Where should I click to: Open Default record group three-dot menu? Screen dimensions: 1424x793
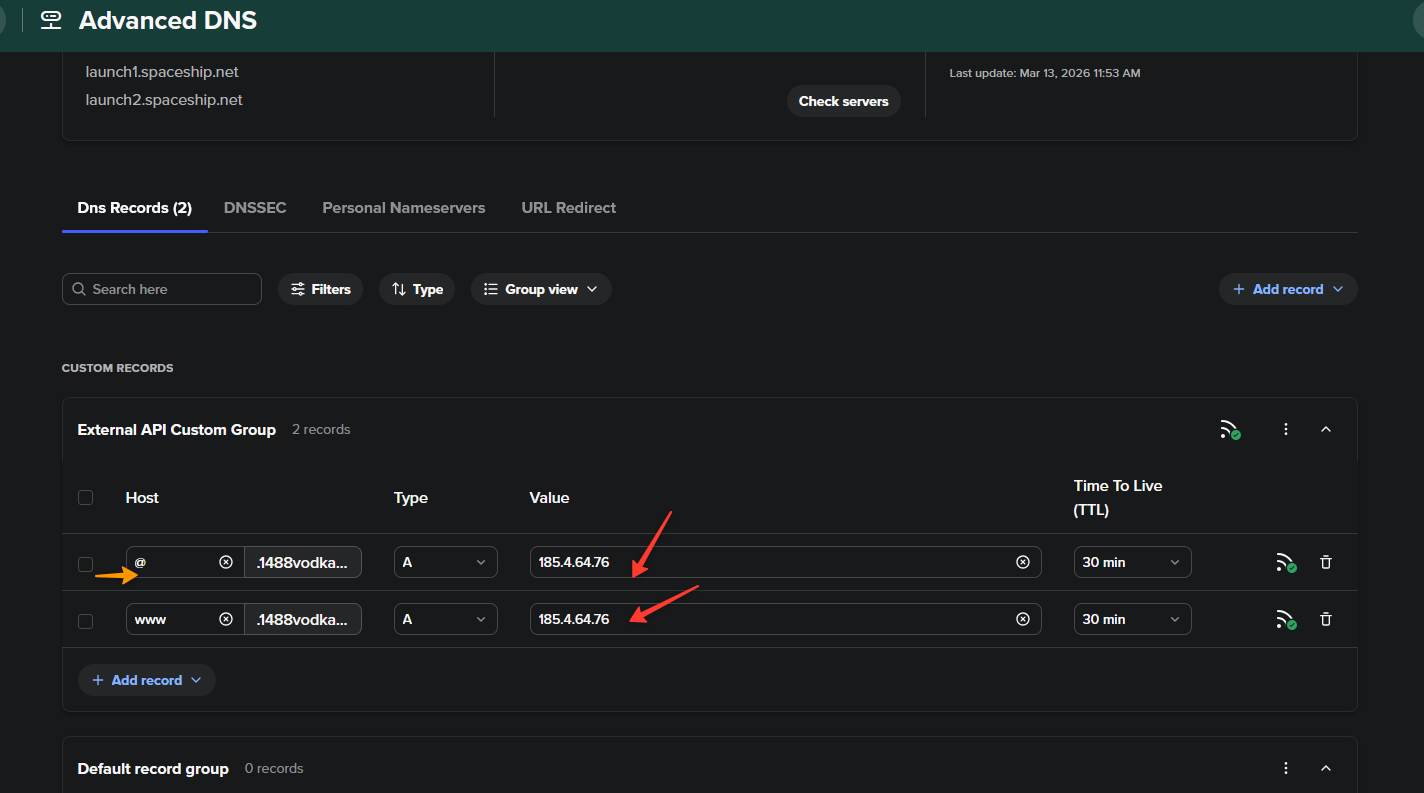(x=1286, y=769)
